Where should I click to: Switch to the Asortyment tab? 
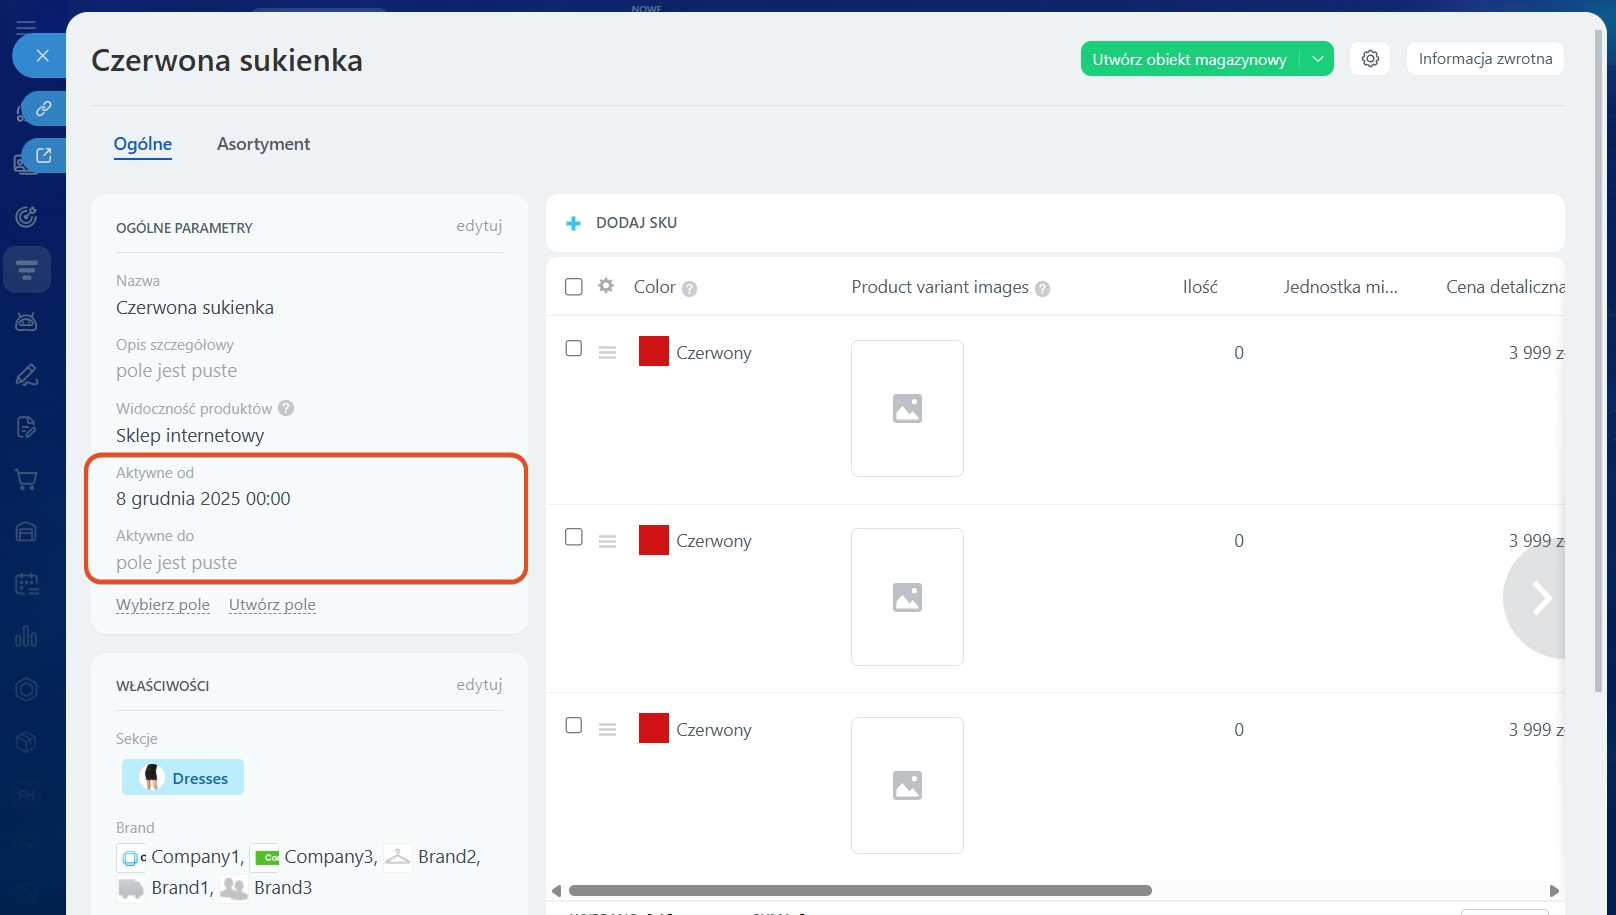pos(263,144)
